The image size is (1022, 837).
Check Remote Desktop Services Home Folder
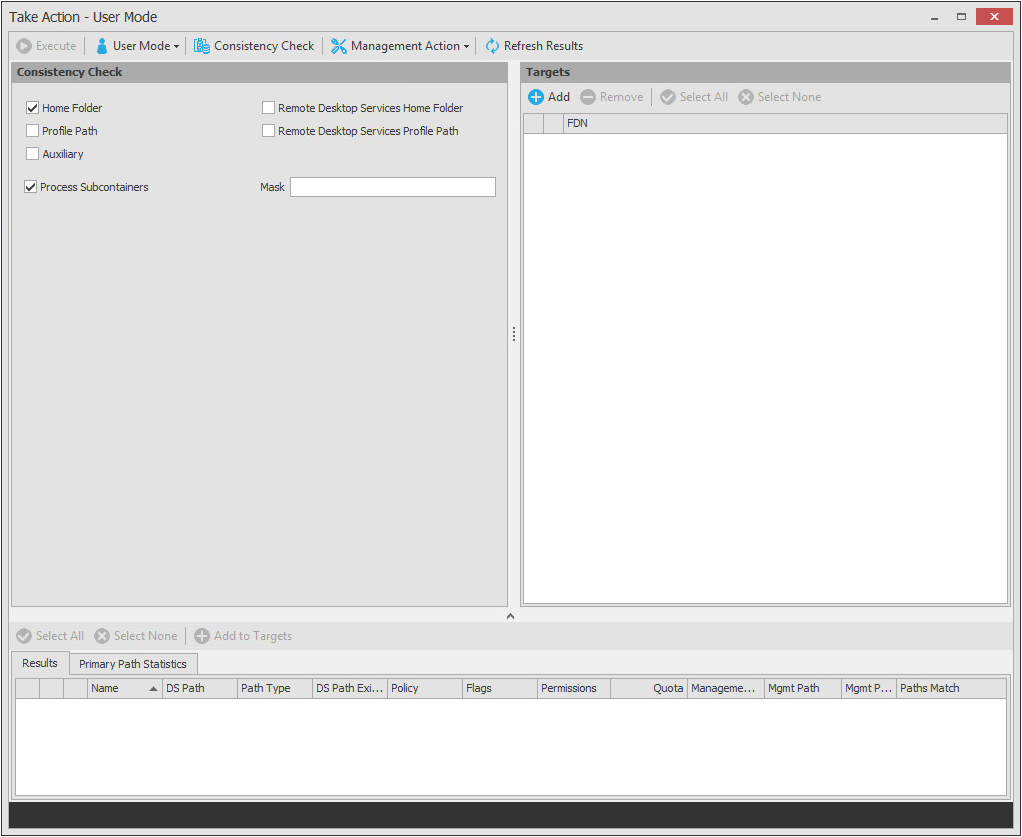[269, 108]
